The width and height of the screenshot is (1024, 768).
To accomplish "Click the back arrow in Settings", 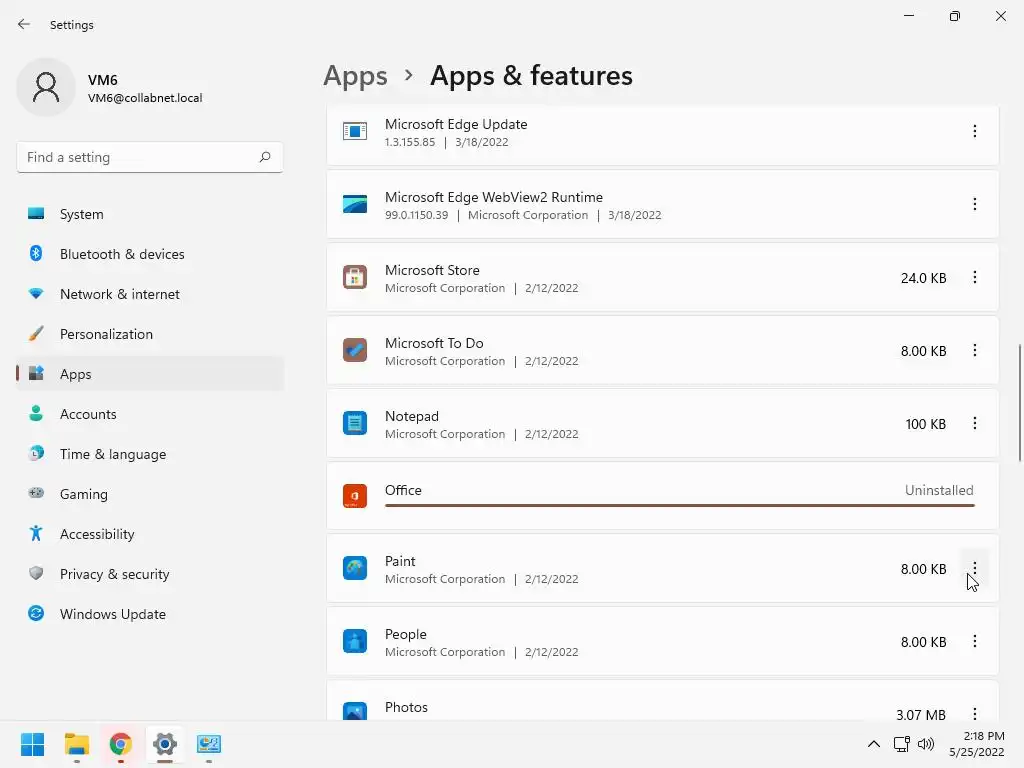I will click(24, 24).
